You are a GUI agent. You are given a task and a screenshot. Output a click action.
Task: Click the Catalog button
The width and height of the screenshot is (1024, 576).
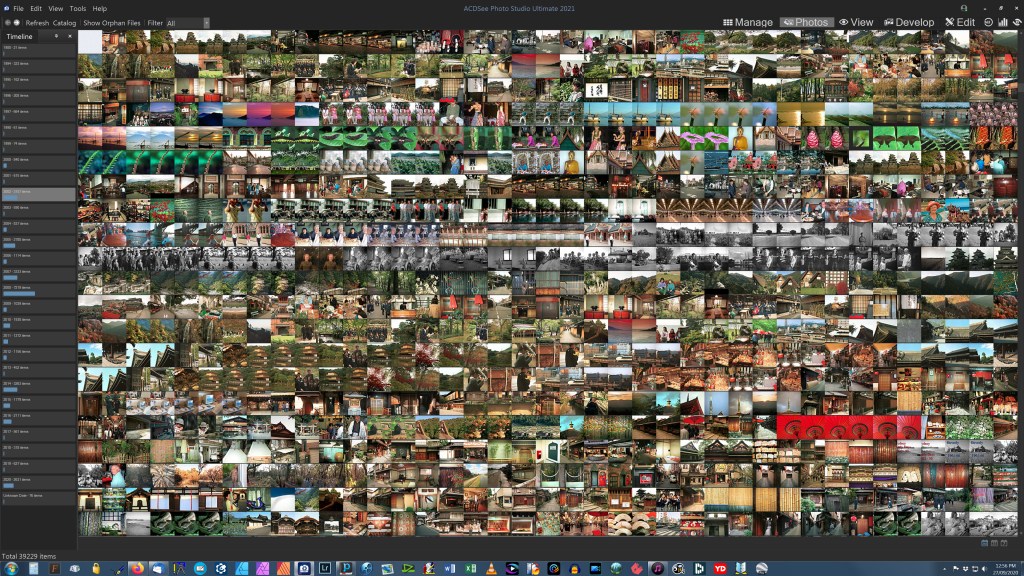[64, 22]
